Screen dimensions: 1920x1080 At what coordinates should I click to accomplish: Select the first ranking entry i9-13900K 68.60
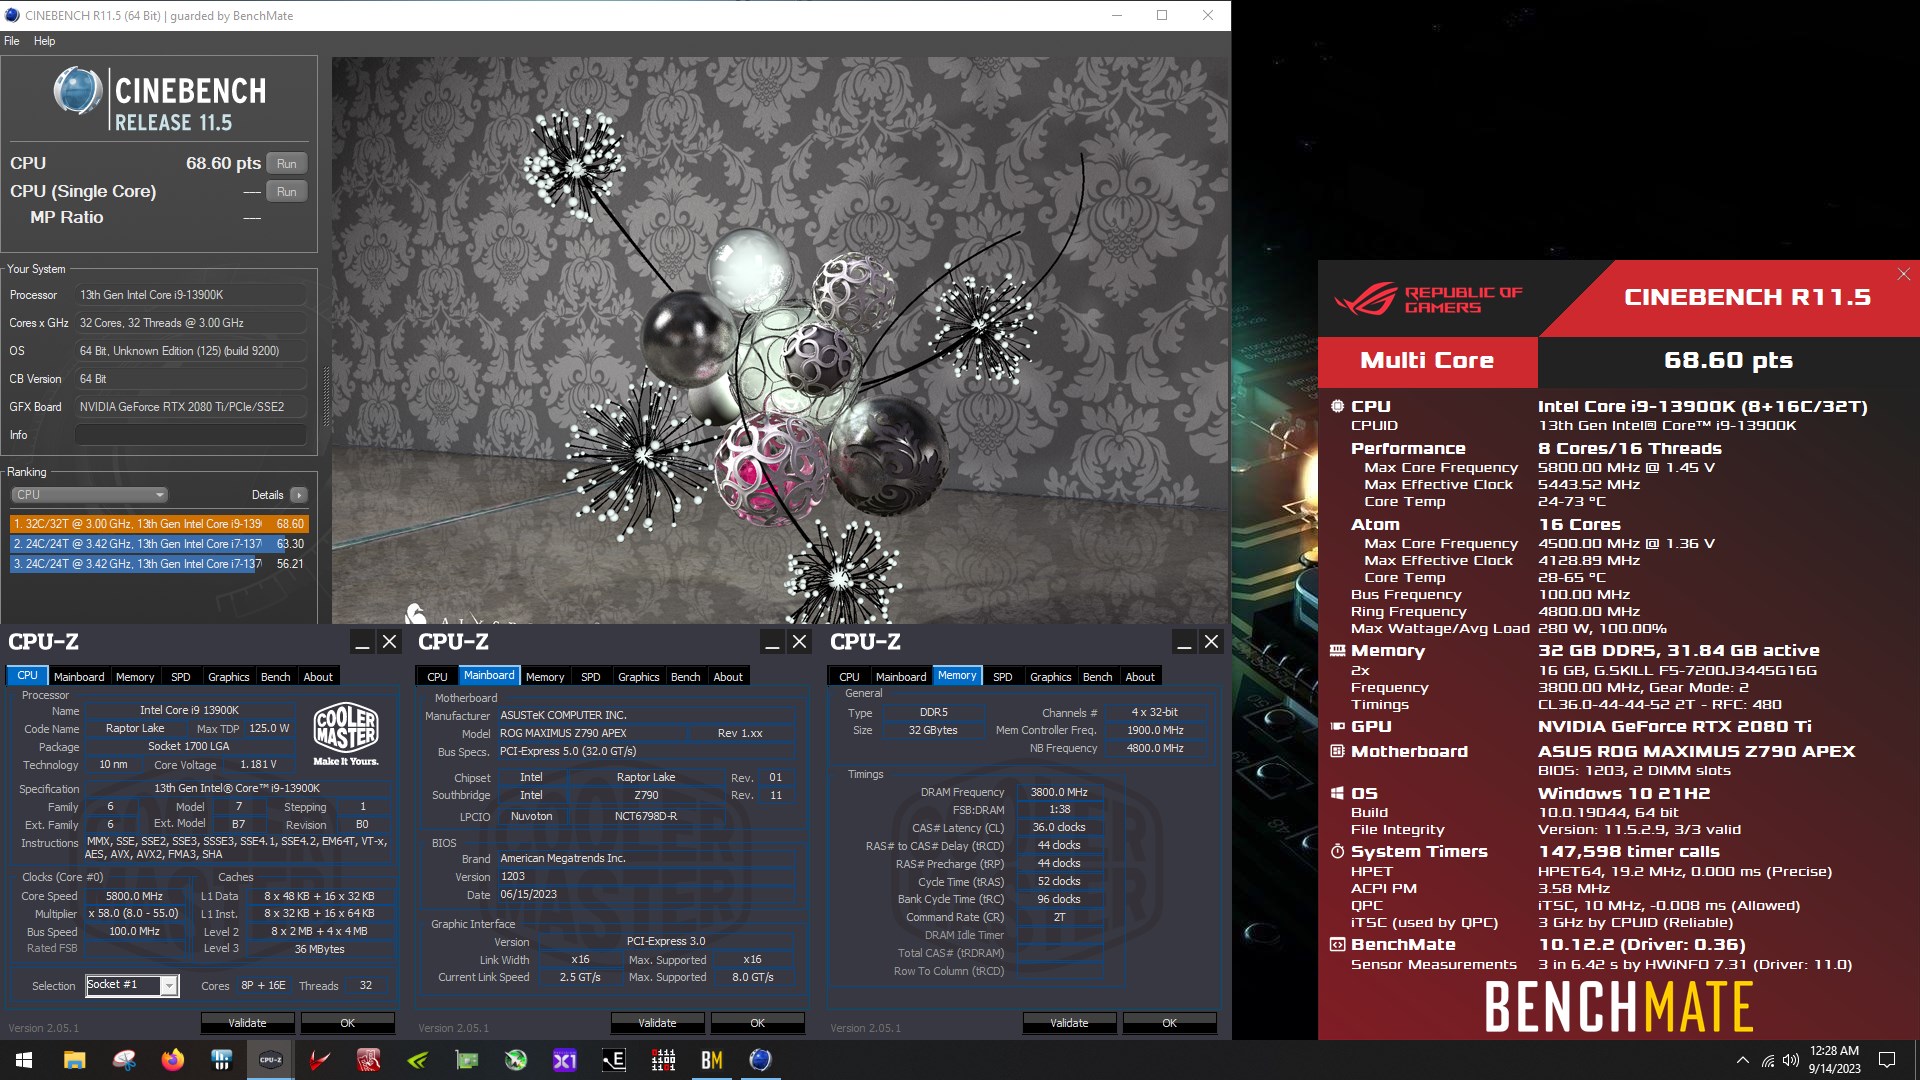(x=159, y=524)
